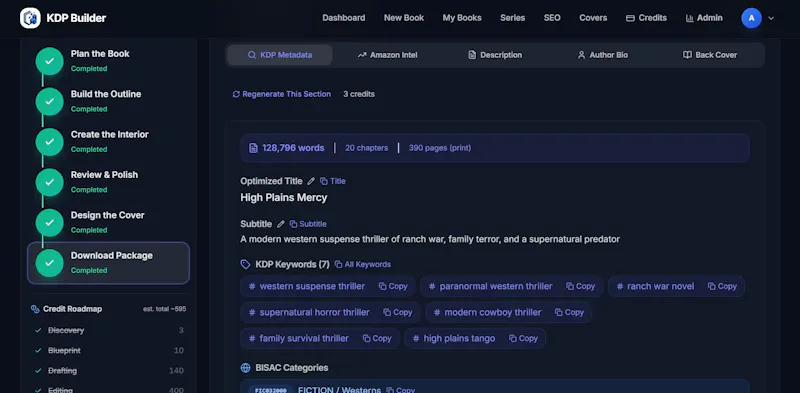Image resolution: width=800 pixels, height=393 pixels.
Task: Switch to the KDP Metadata tab
Action: (x=280, y=55)
